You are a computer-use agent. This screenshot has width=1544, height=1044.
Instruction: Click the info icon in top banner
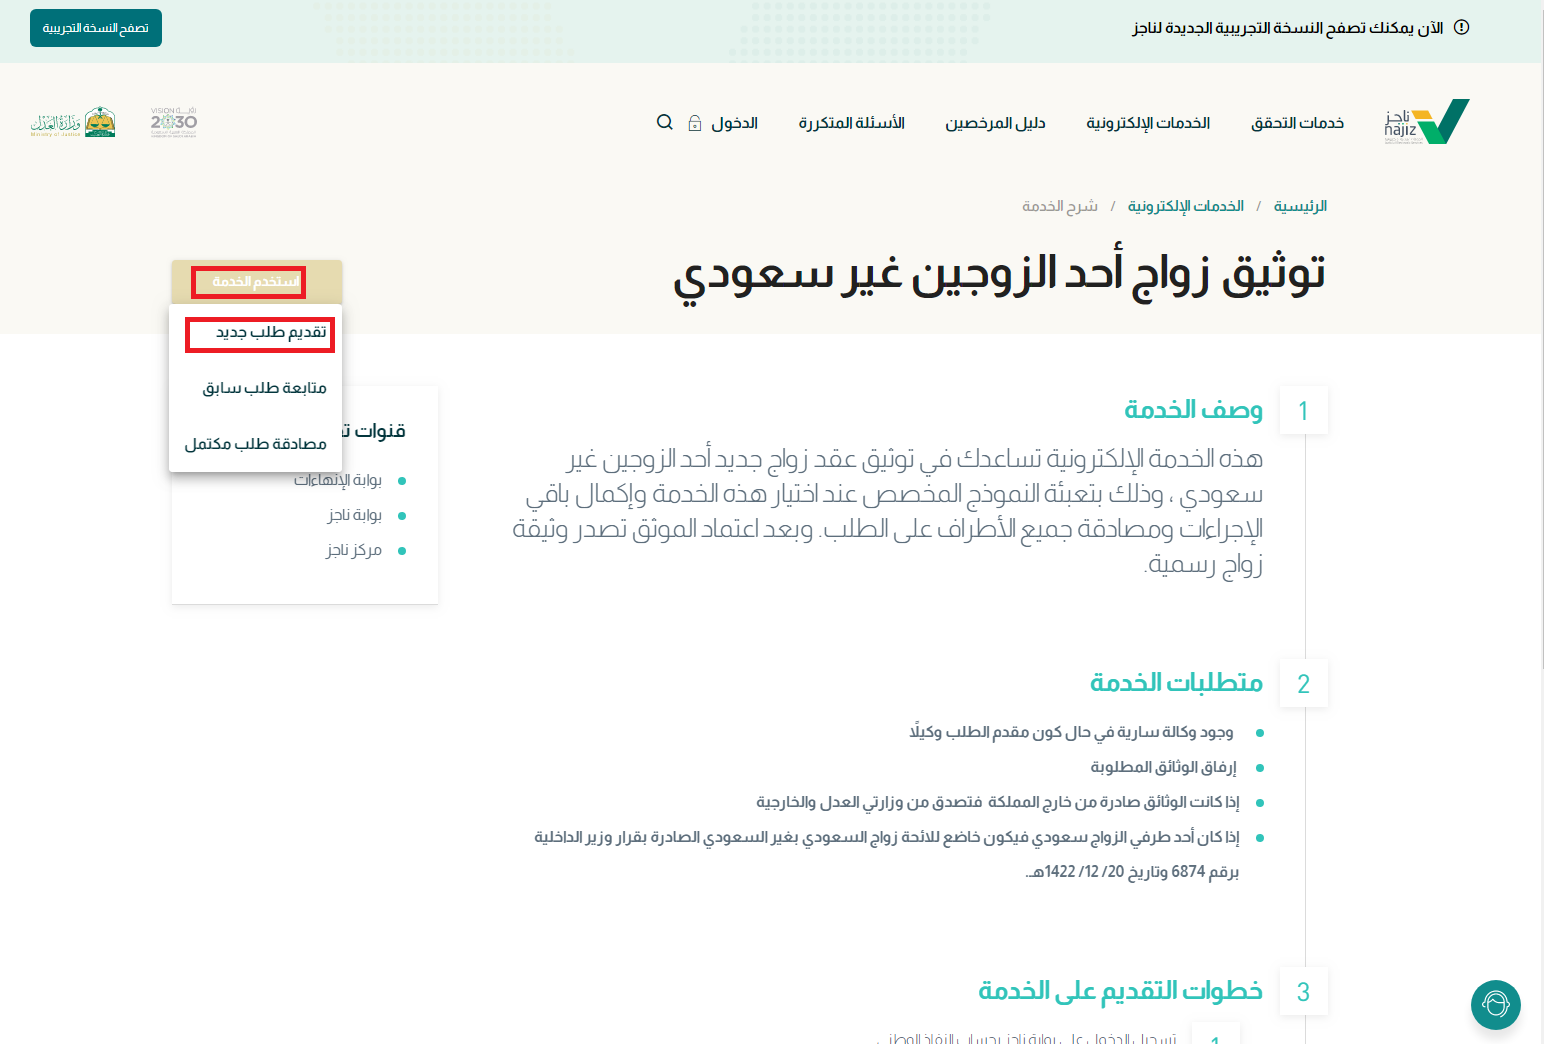[1461, 27]
